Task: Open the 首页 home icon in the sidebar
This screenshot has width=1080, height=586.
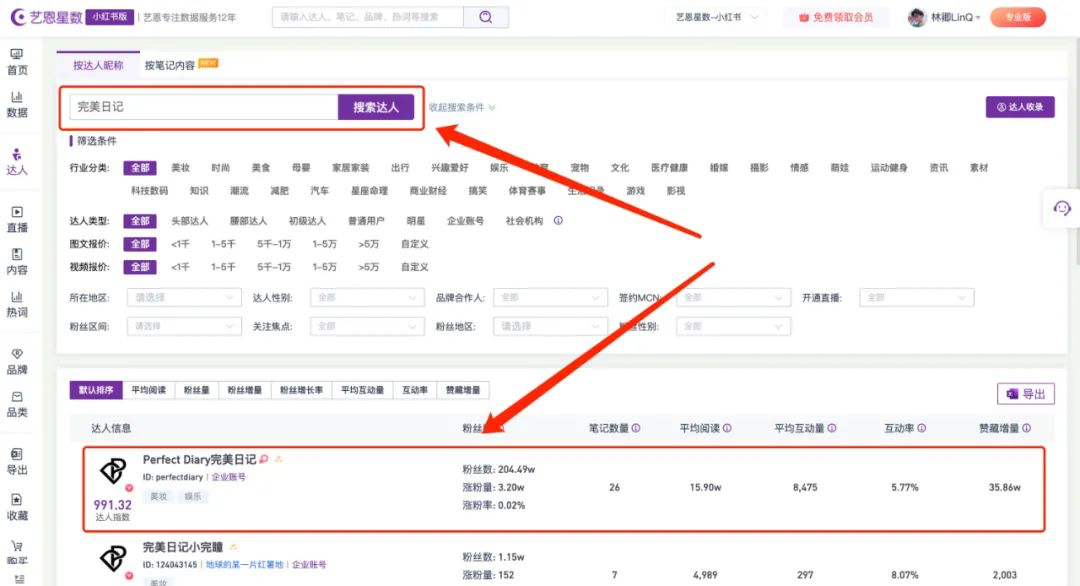Action: [x=20, y=63]
